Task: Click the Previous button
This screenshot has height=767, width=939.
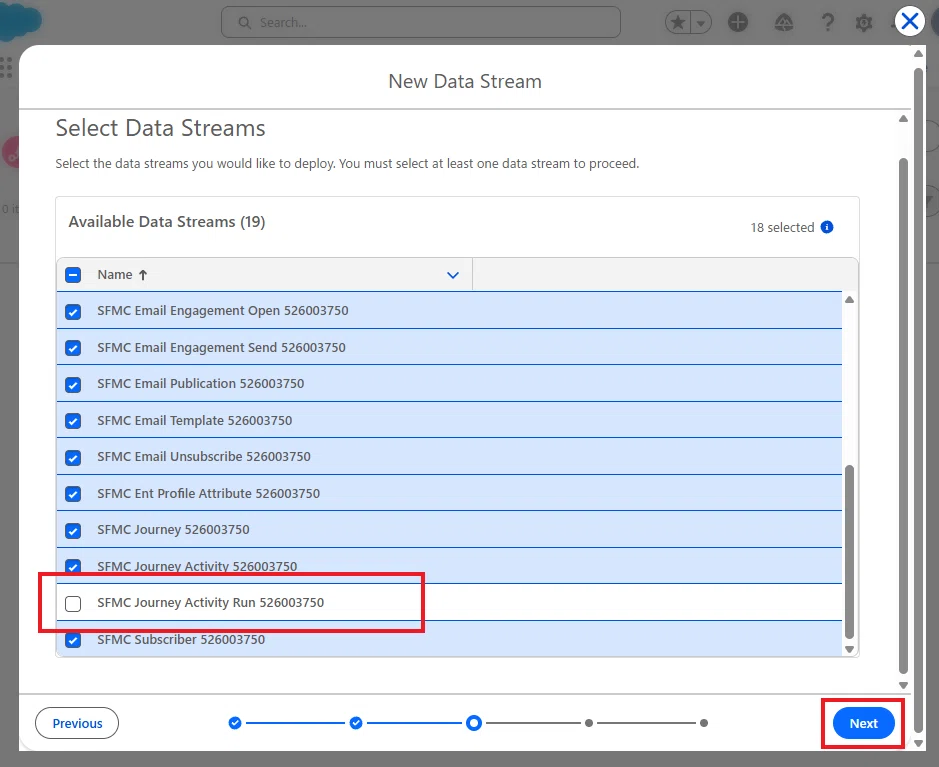Action: coord(77,723)
